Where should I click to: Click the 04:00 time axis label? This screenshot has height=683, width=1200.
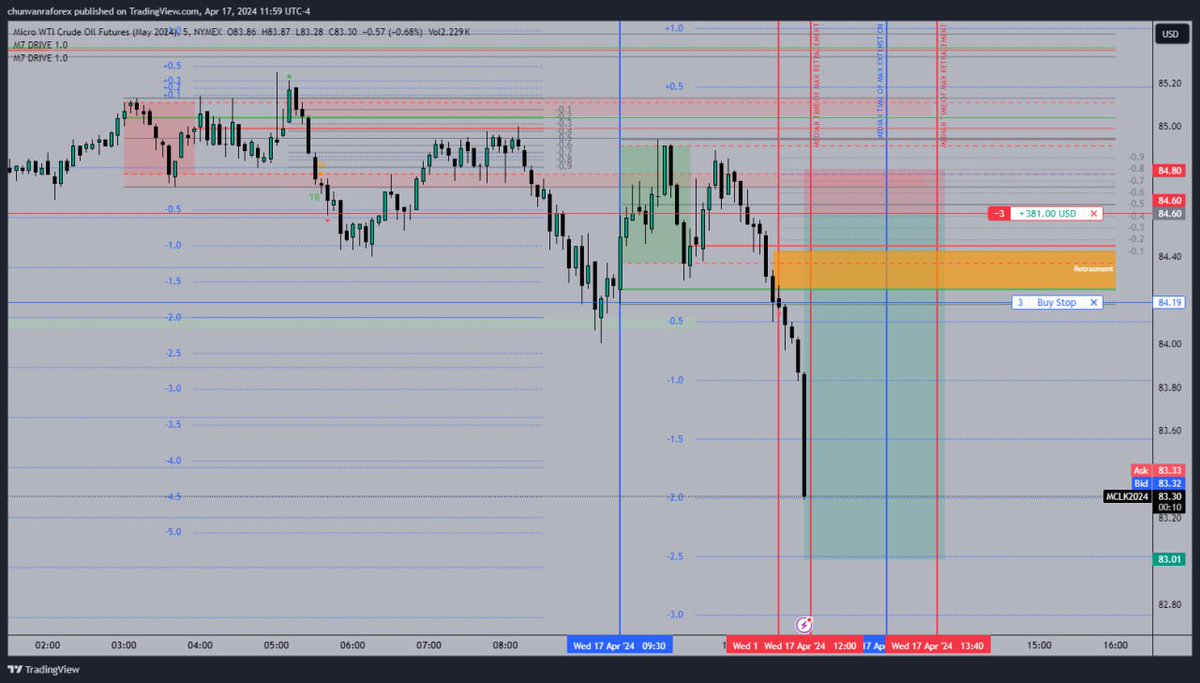click(200, 646)
